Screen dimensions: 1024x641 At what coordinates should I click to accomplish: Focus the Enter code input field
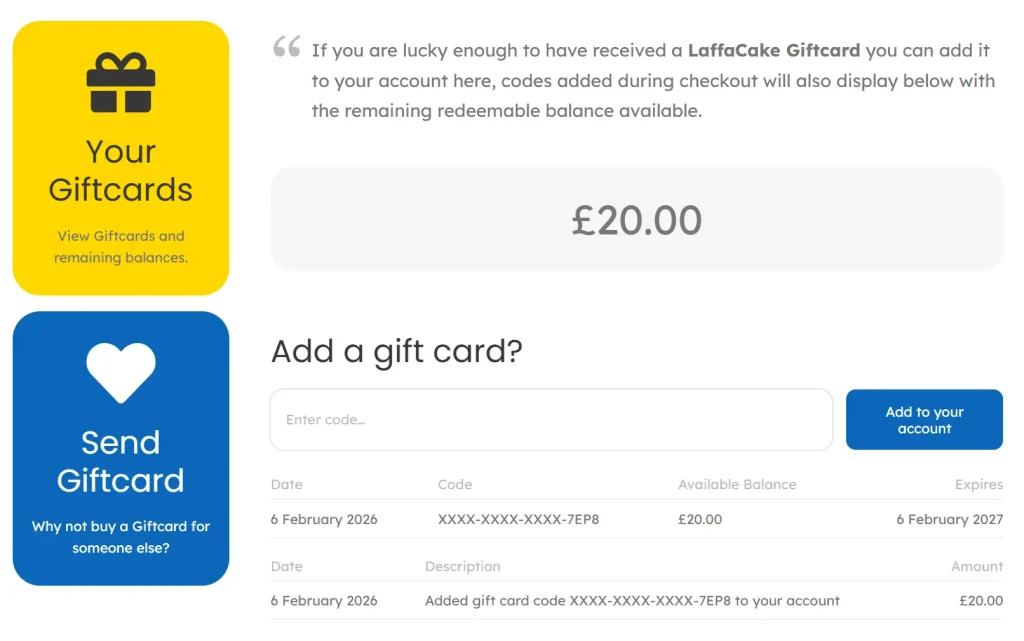(x=551, y=420)
